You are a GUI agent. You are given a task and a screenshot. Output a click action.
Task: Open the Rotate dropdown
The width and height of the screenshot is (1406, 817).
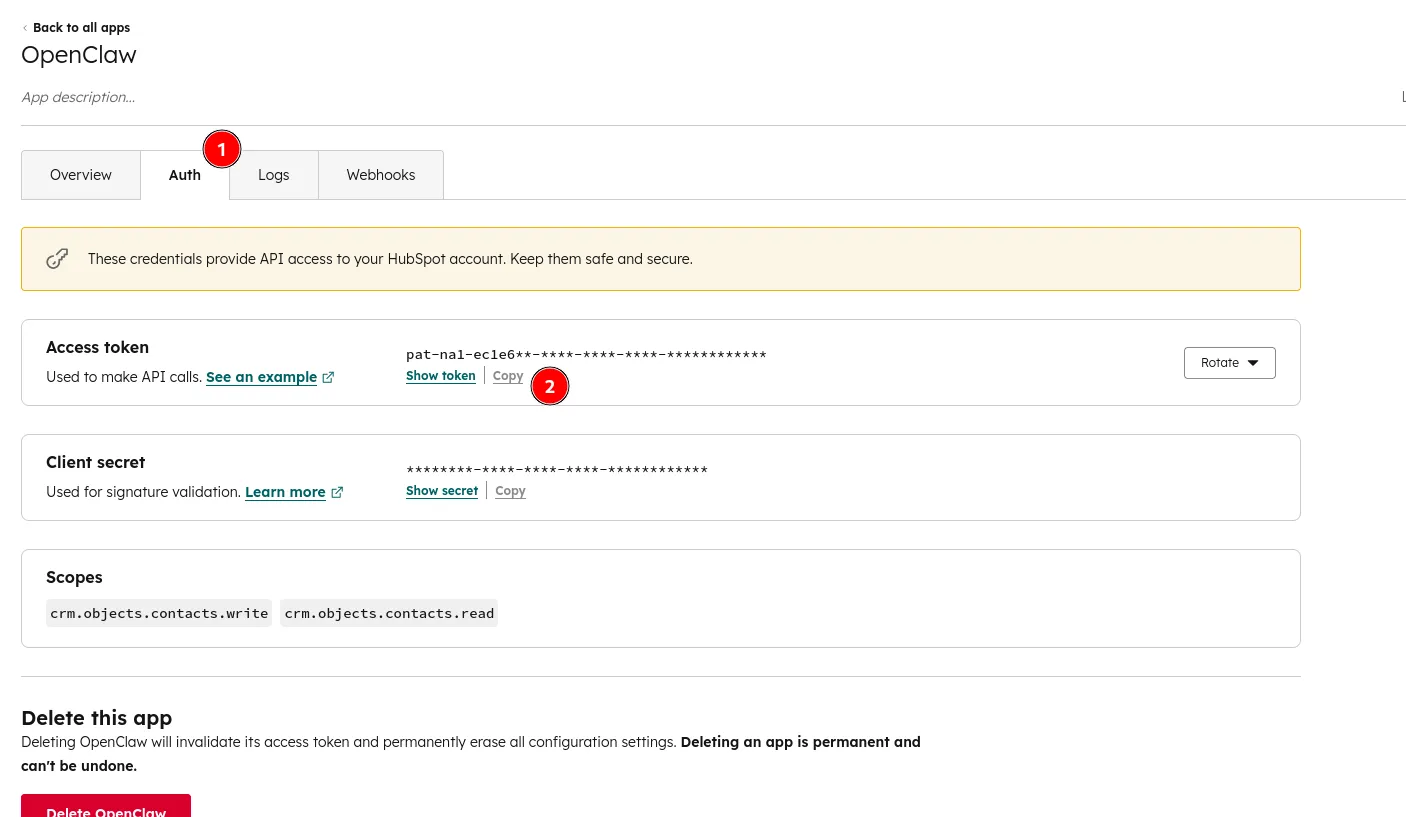[x=1230, y=363]
